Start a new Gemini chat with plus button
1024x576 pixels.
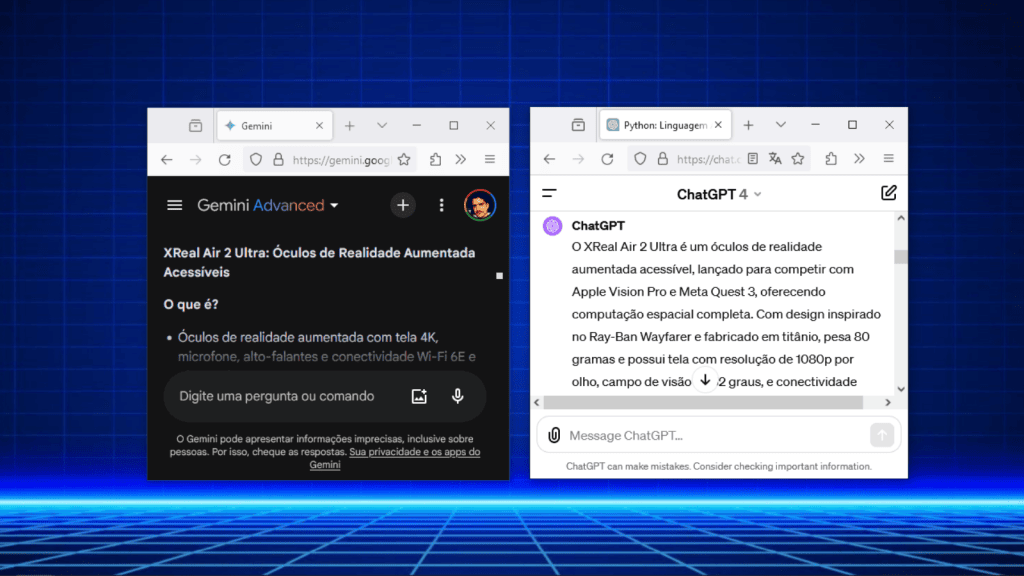[x=402, y=205]
